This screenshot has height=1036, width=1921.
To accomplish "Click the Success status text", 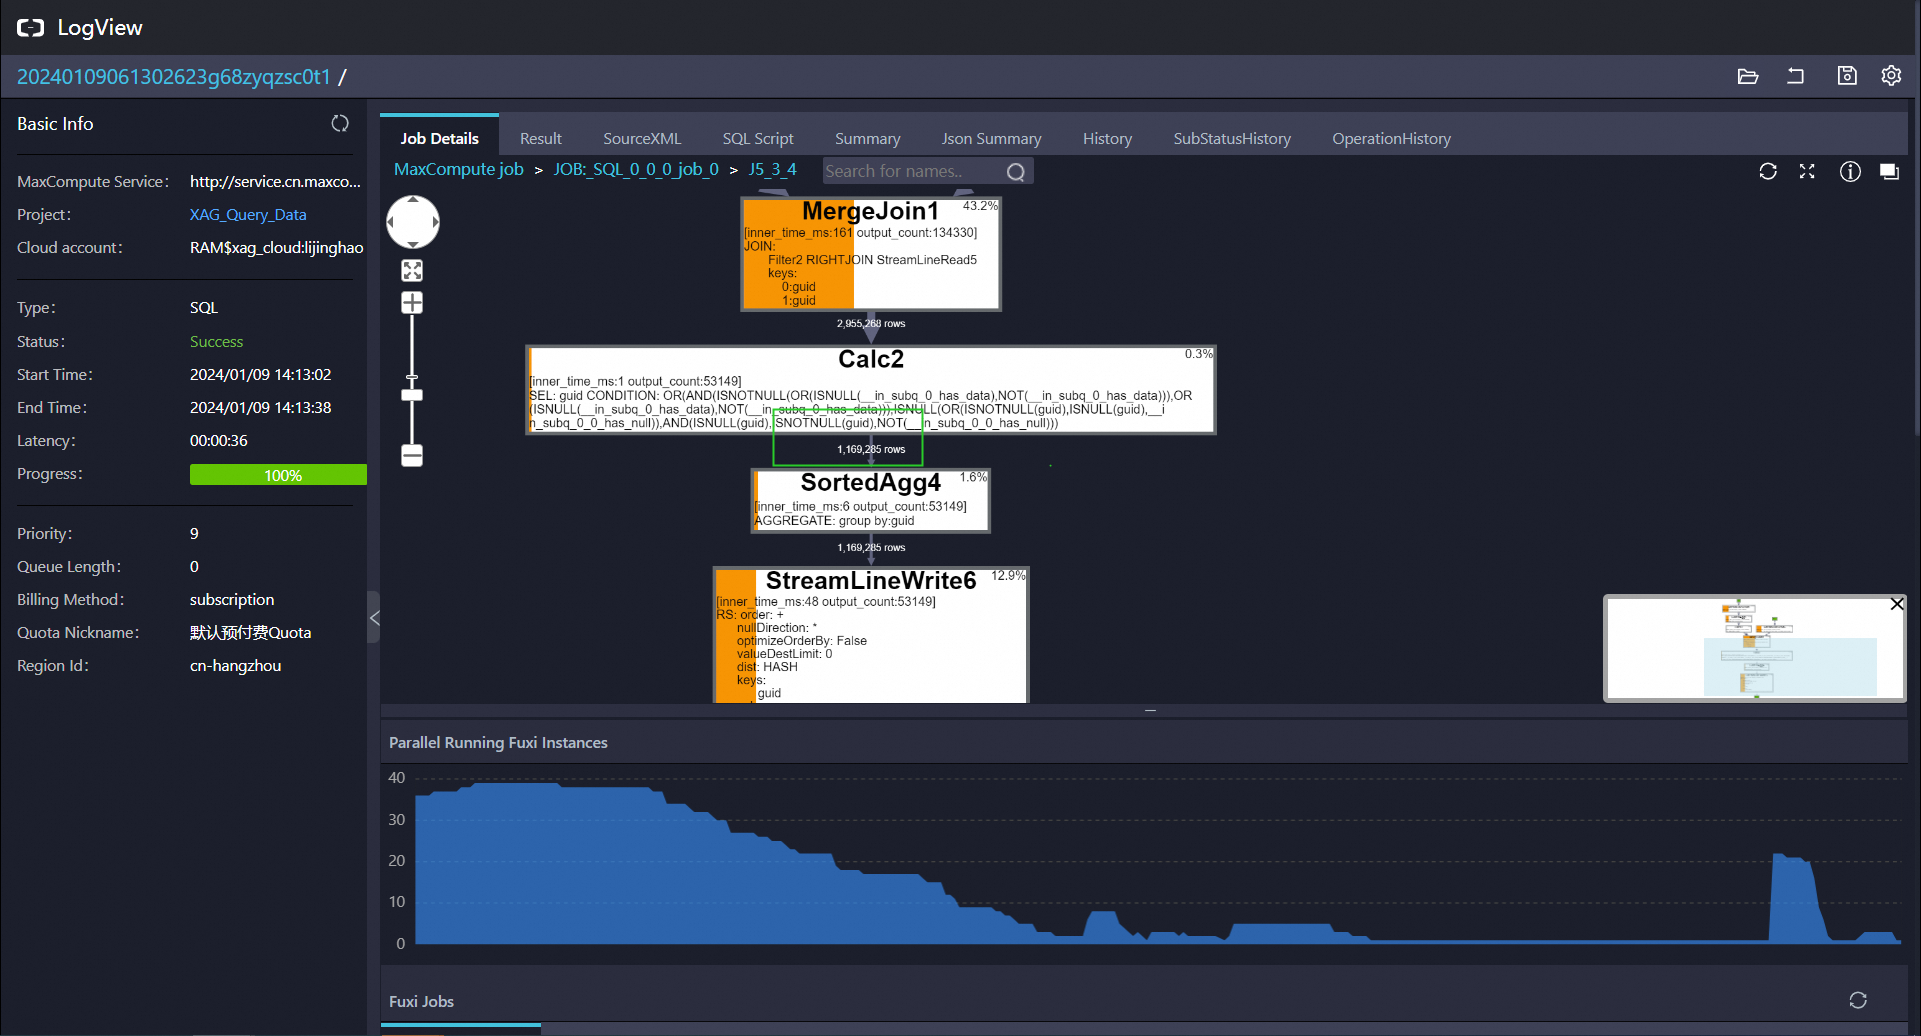I will (216, 341).
